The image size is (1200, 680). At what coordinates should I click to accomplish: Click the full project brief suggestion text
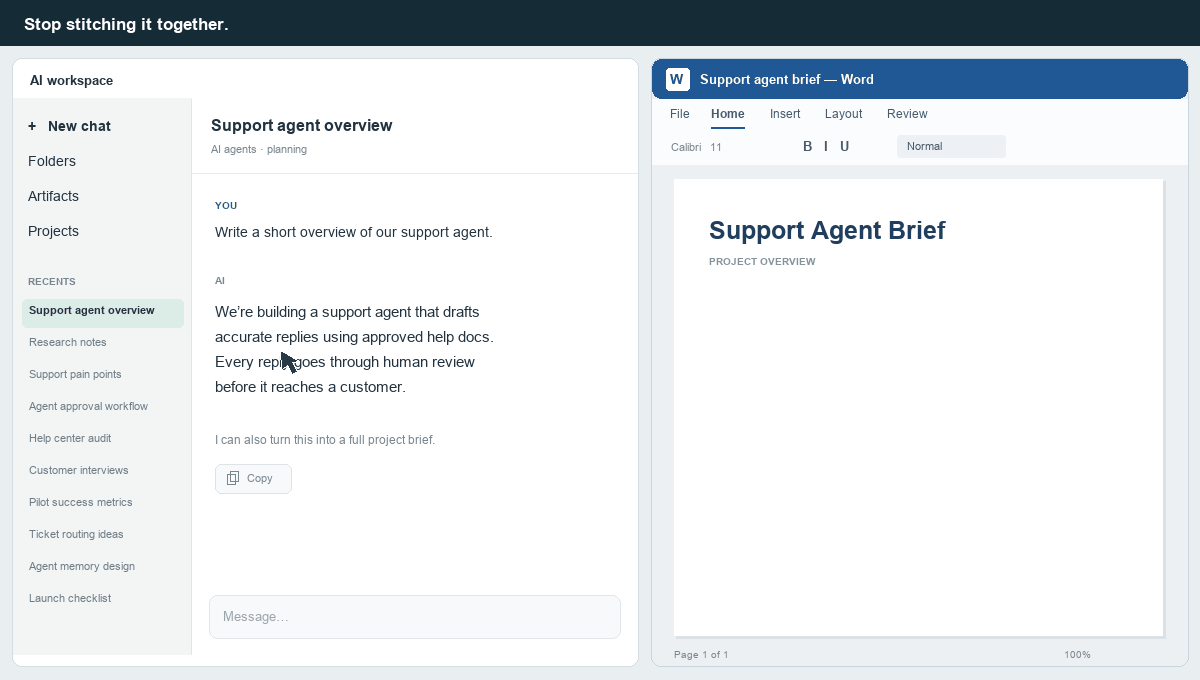pos(325,440)
